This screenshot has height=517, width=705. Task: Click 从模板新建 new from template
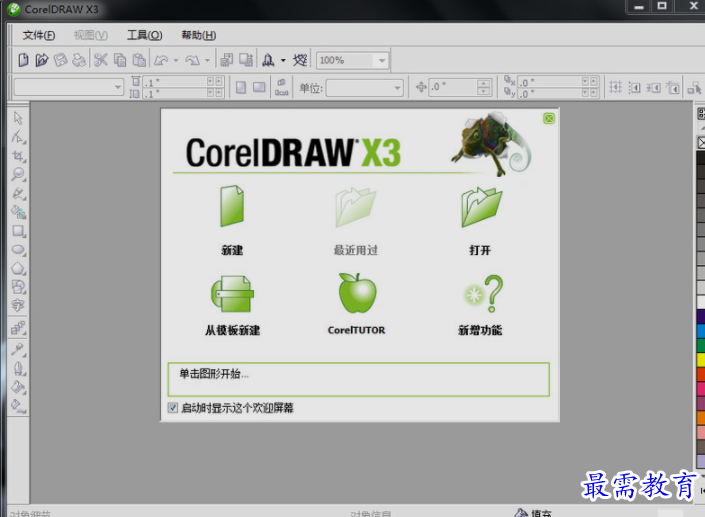tap(232, 305)
